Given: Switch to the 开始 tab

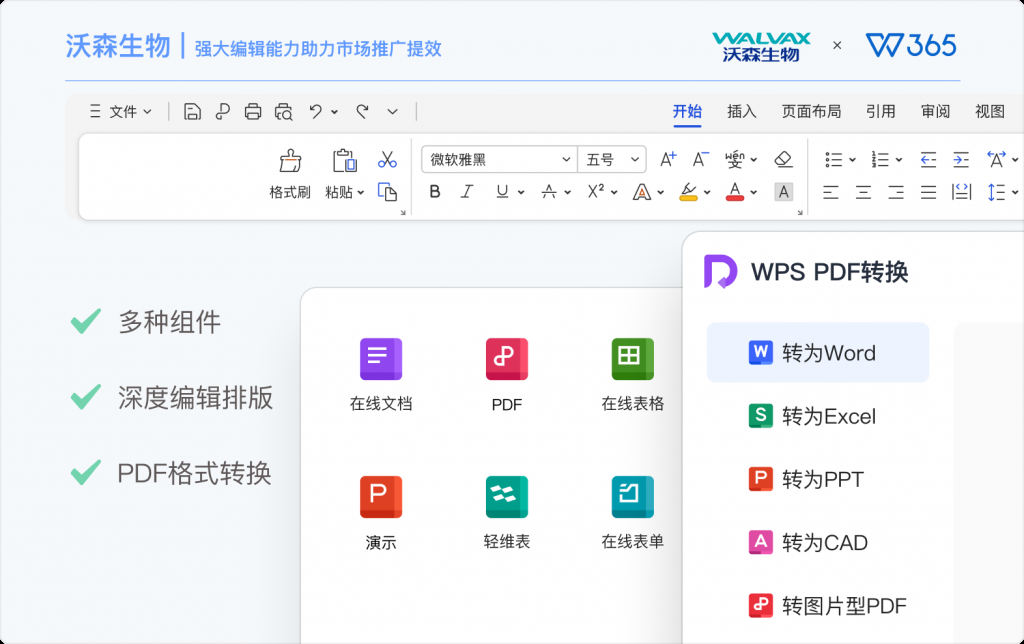Looking at the screenshot, I should [x=687, y=112].
